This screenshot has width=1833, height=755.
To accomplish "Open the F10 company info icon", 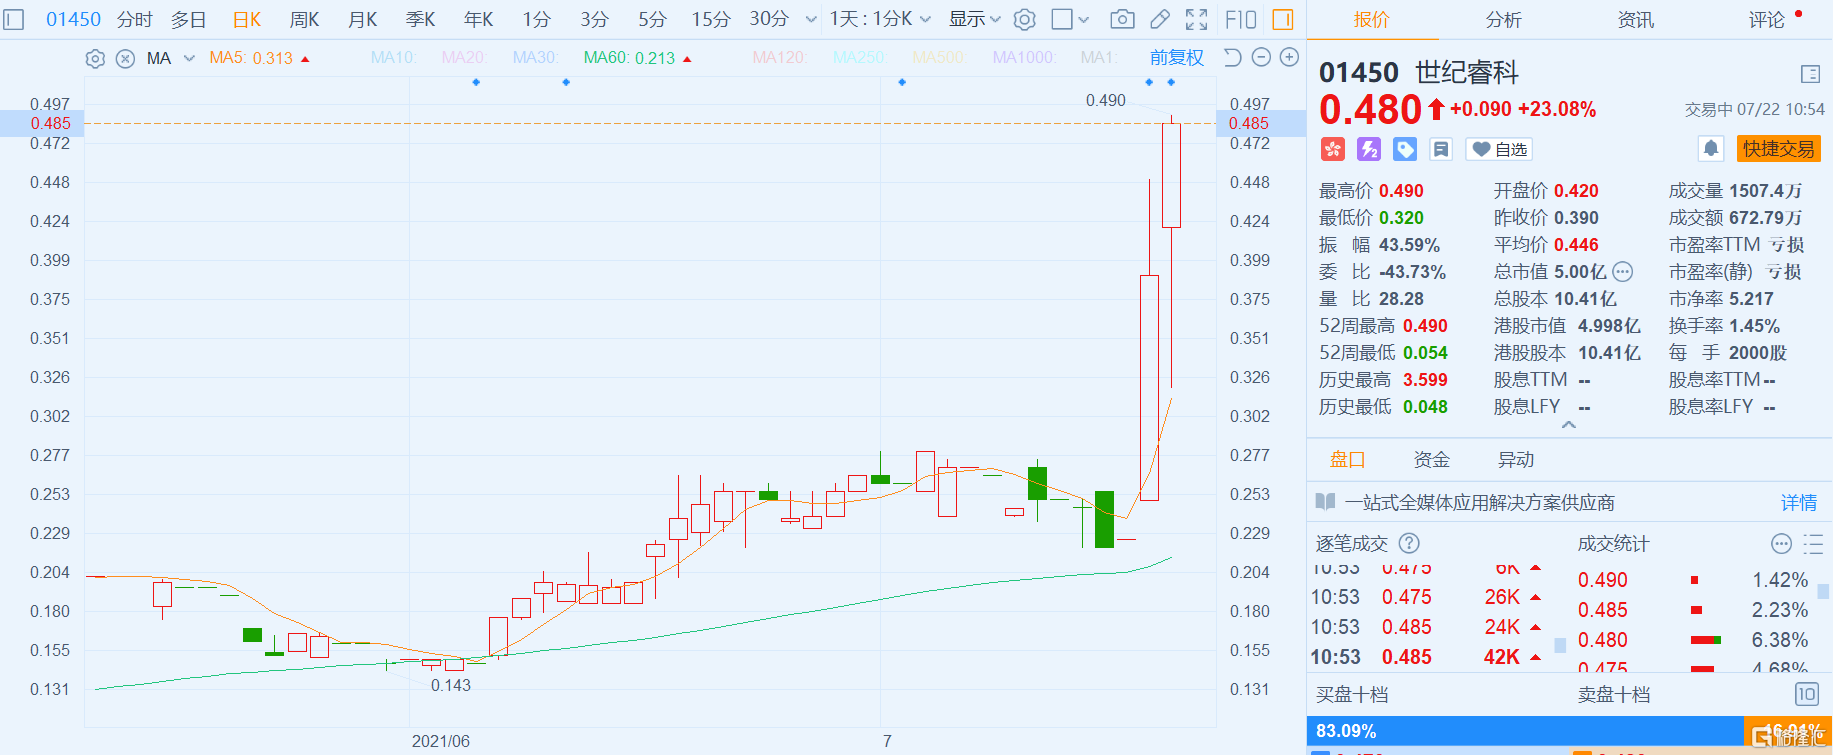I will click(x=1240, y=19).
